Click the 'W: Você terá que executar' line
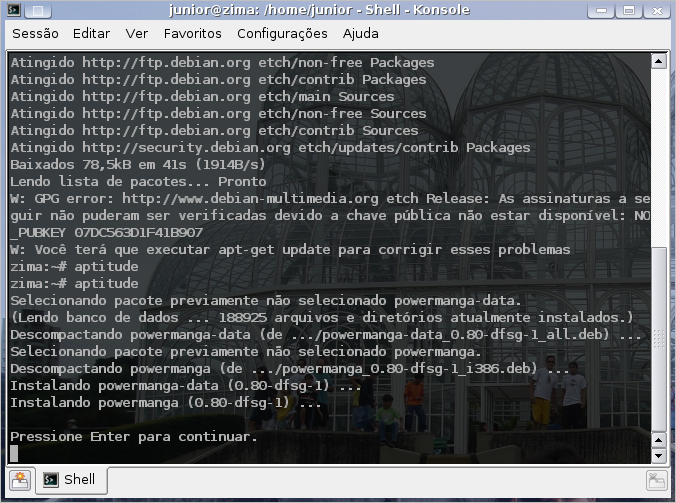The image size is (676, 503). click(x=290, y=250)
